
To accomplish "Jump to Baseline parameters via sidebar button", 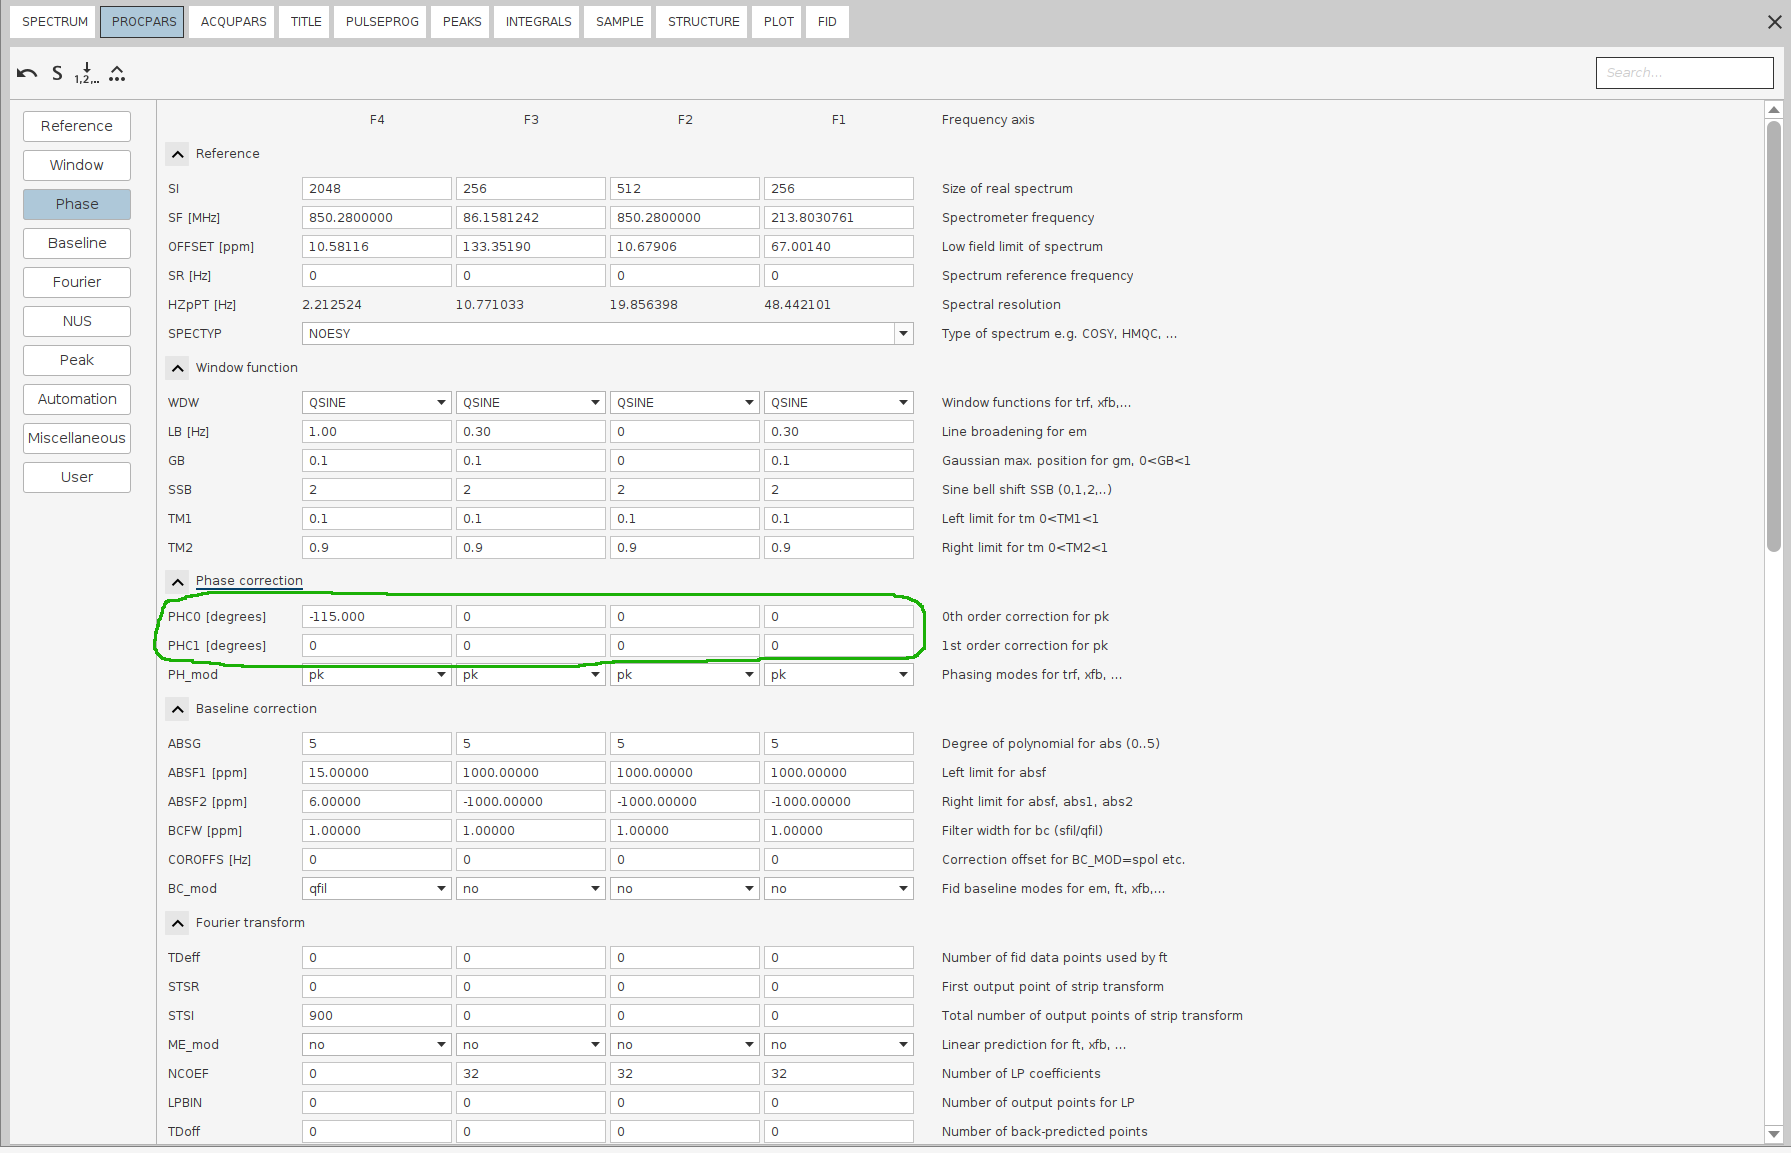I will [77, 243].
